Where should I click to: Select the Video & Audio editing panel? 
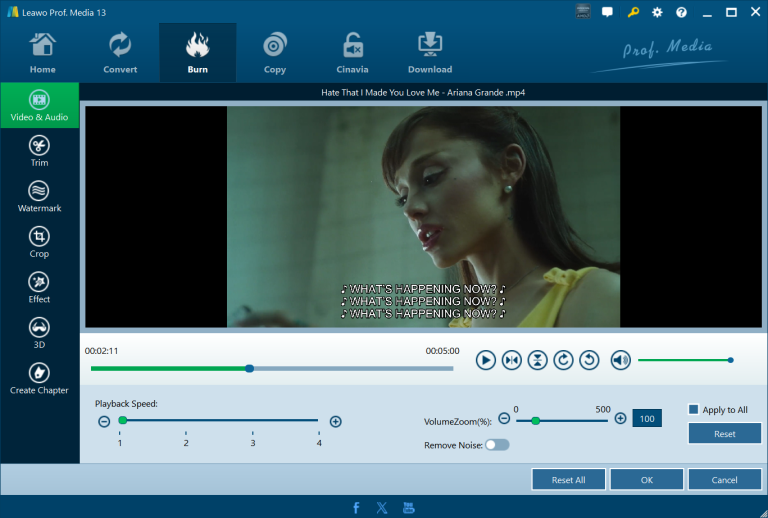39,105
